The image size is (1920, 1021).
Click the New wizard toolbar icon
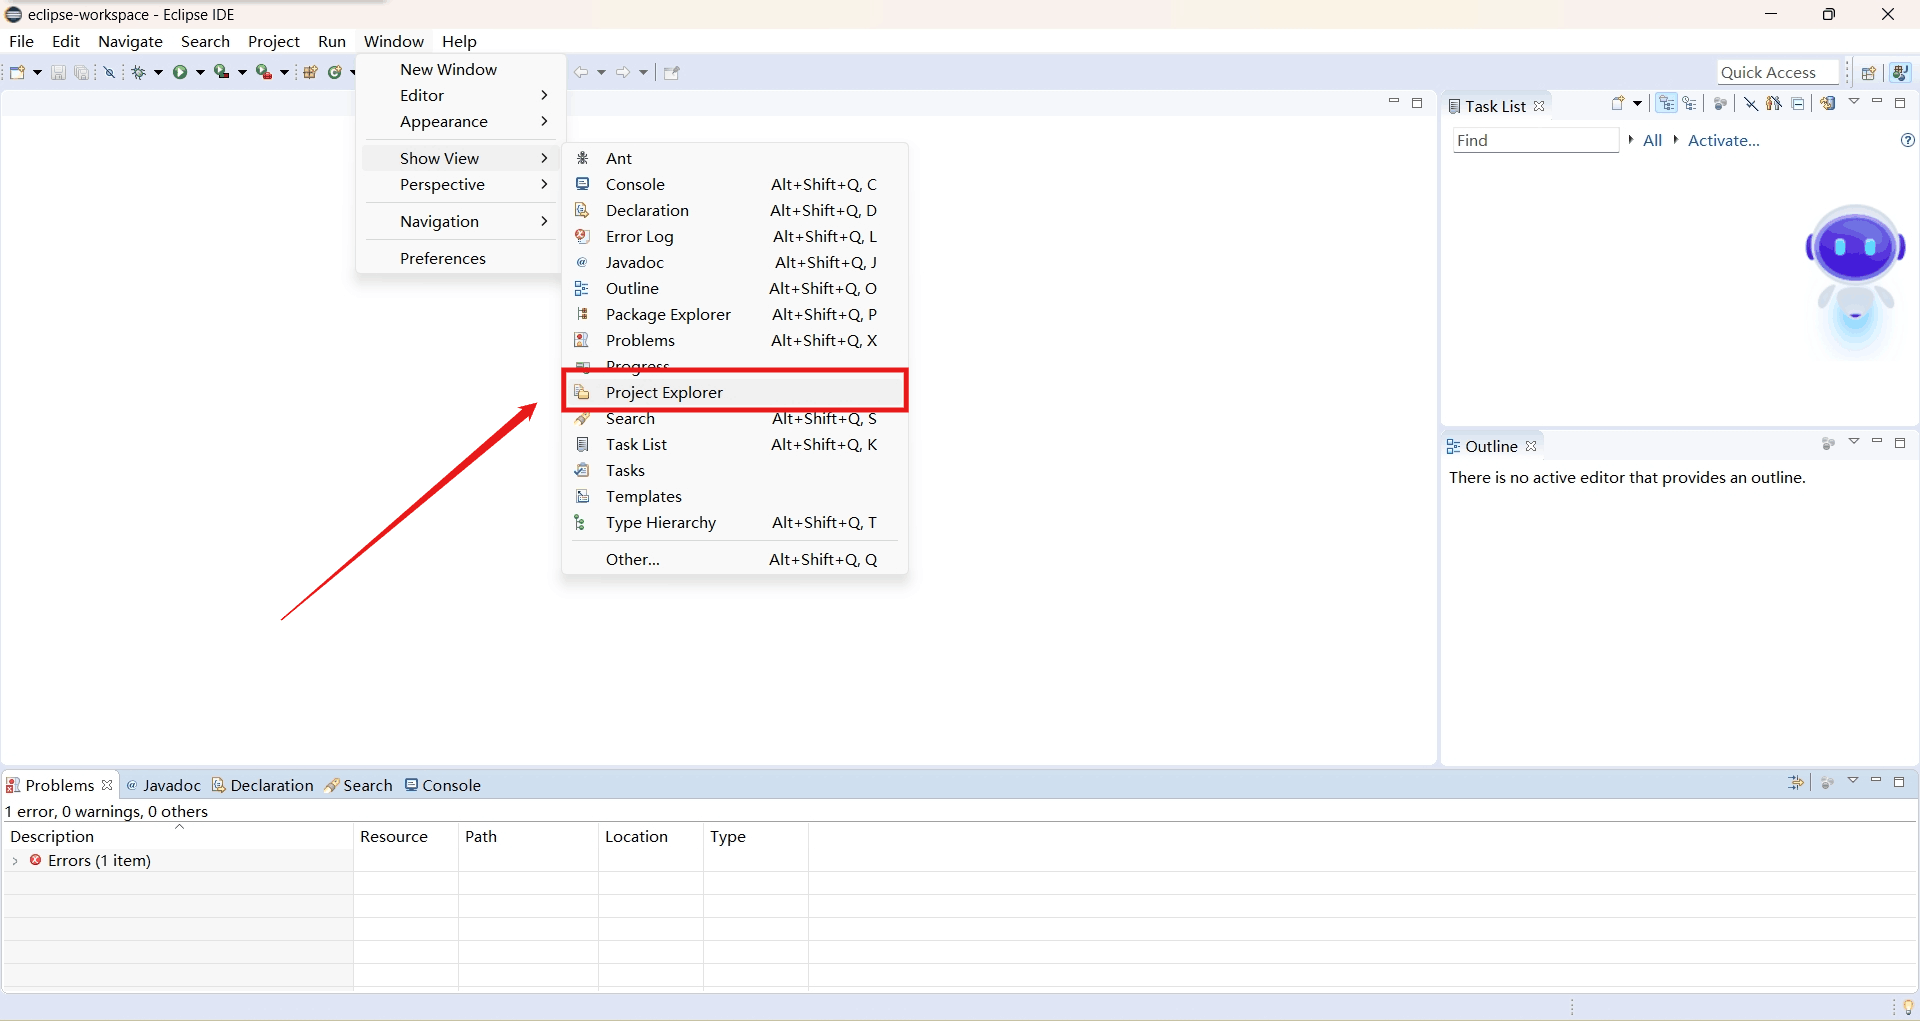pos(17,72)
